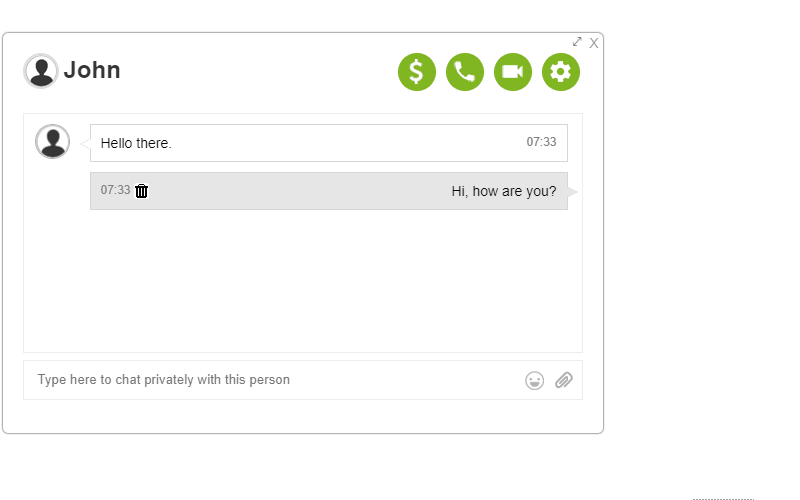Open chat settings gear icon
The height and width of the screenshot is (500, 800).
561,72
